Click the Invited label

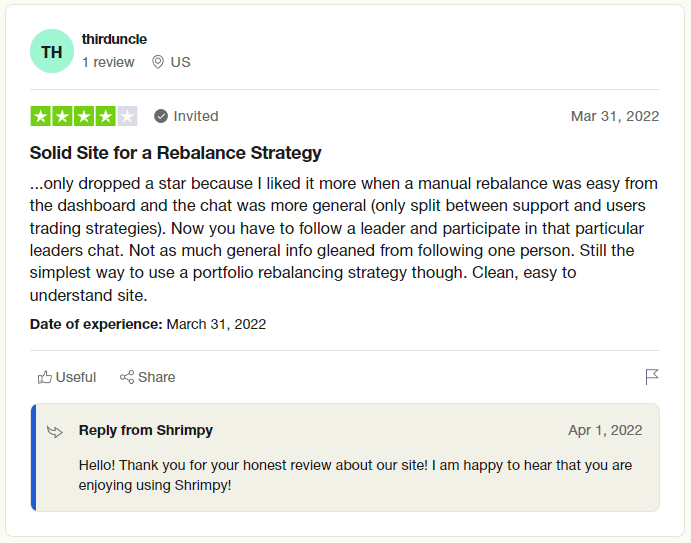196,116
